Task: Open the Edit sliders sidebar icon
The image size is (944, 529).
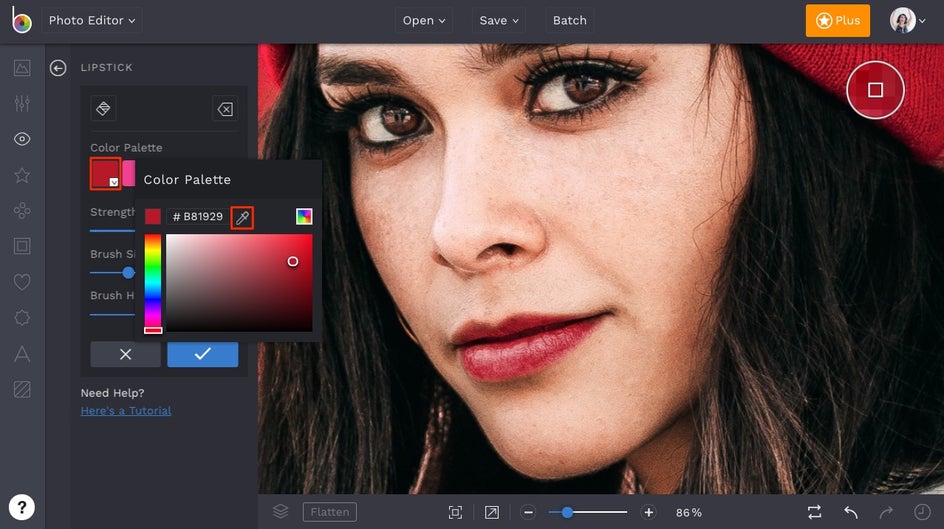Action: (x=22, y=104)
